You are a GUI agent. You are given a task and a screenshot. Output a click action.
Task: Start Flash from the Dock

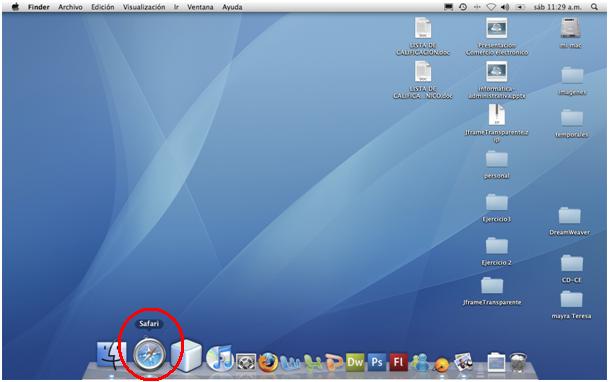[x=398, y=362]
